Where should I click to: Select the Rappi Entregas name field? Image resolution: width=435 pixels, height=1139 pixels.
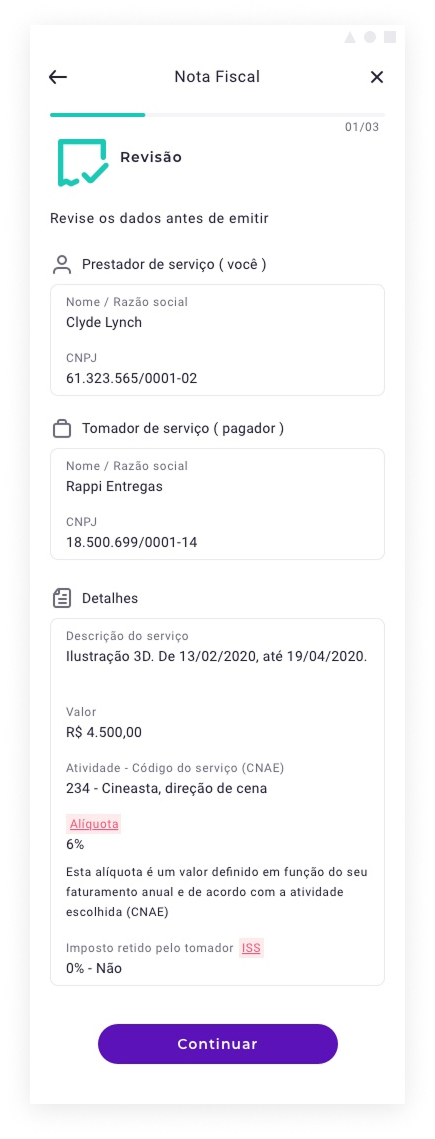point(217,478)
